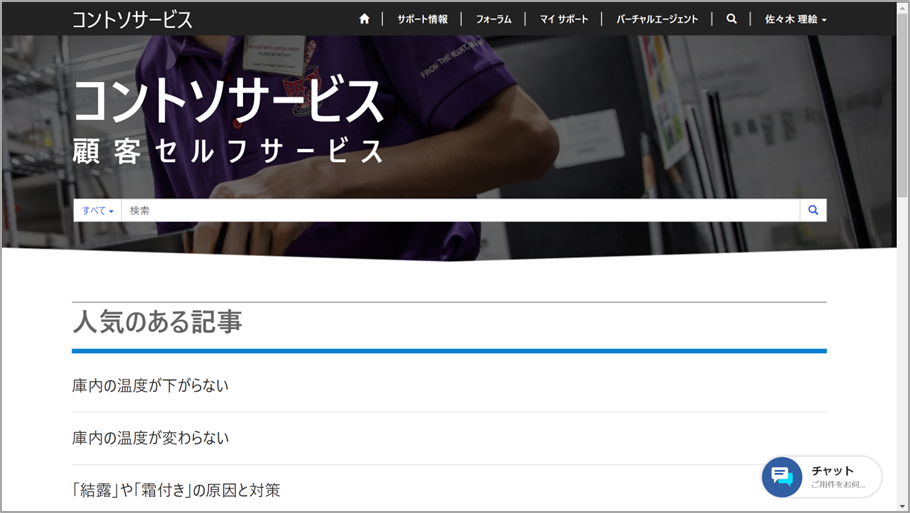Open the バーチャルエージェント menu item

657,19
